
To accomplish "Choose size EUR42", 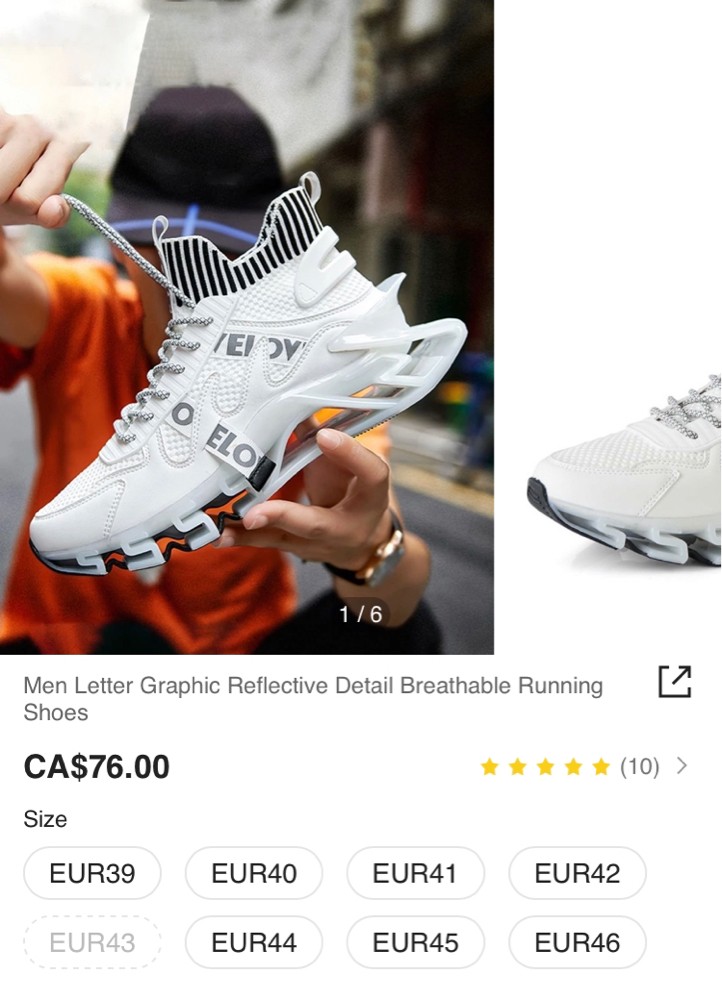I will pos(577,873).
